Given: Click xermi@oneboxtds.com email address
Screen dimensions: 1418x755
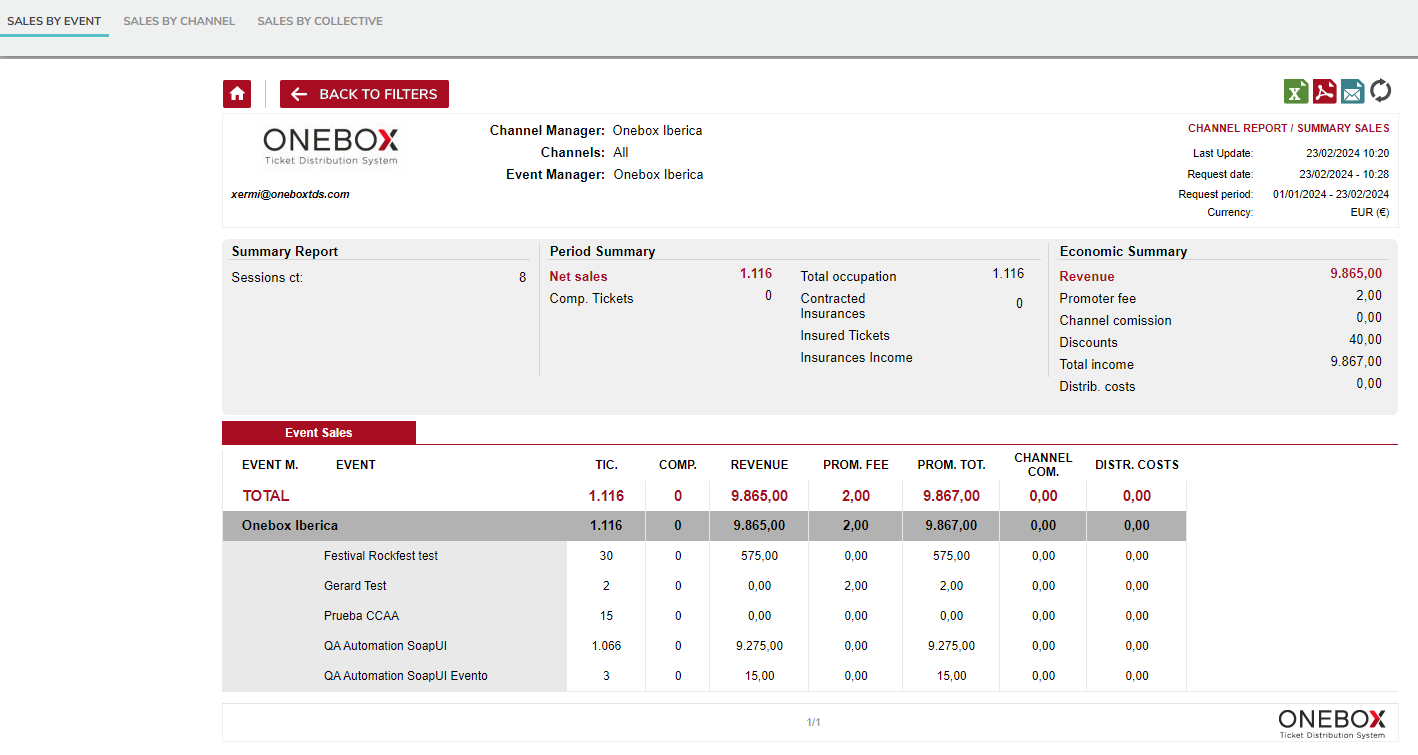Looking at the screenshot, I should [x=290, y=194].
